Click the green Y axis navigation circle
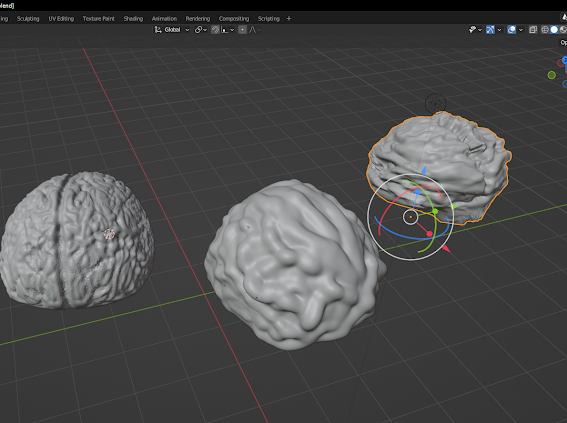Viewport: 567px width, 423px height. [x=551, y=75]
